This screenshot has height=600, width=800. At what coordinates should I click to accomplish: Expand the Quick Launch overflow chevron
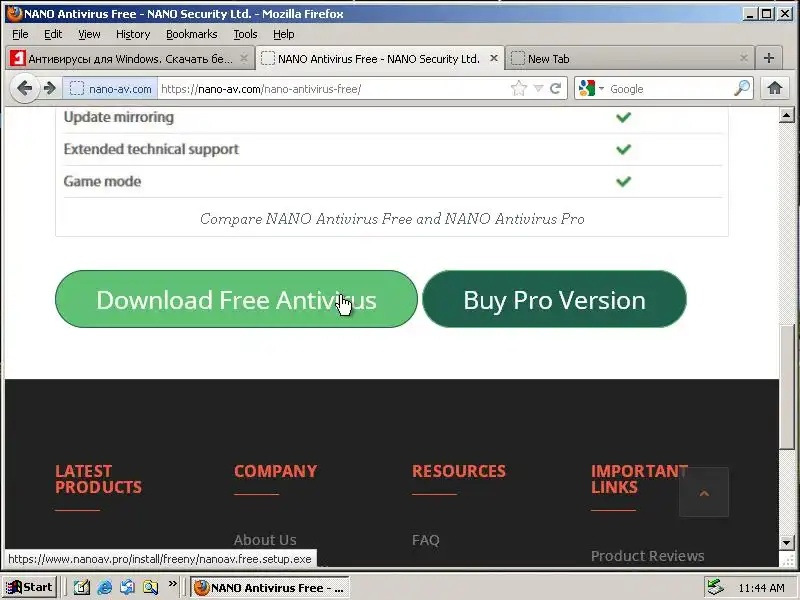[172, 584]
